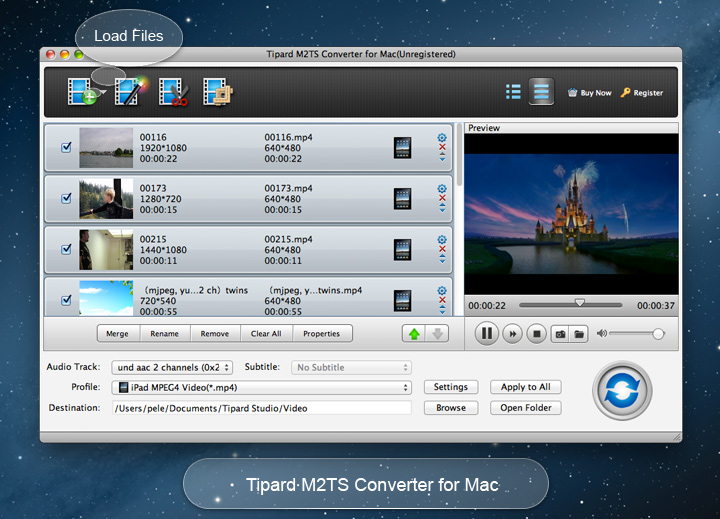This screenshot has height=519, width=720.
Task: Click the Register key link
Action: coord(641,93)
